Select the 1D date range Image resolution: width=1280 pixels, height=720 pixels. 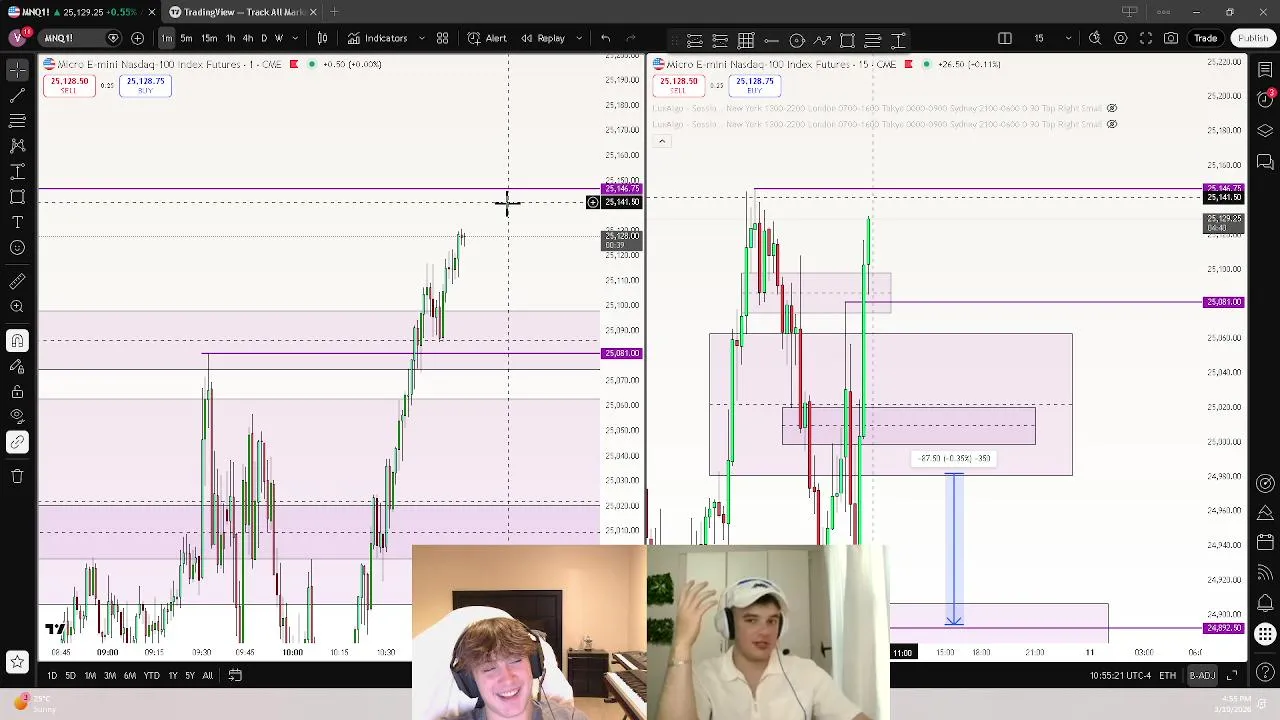pyautogui.click(x=52, y=675)
